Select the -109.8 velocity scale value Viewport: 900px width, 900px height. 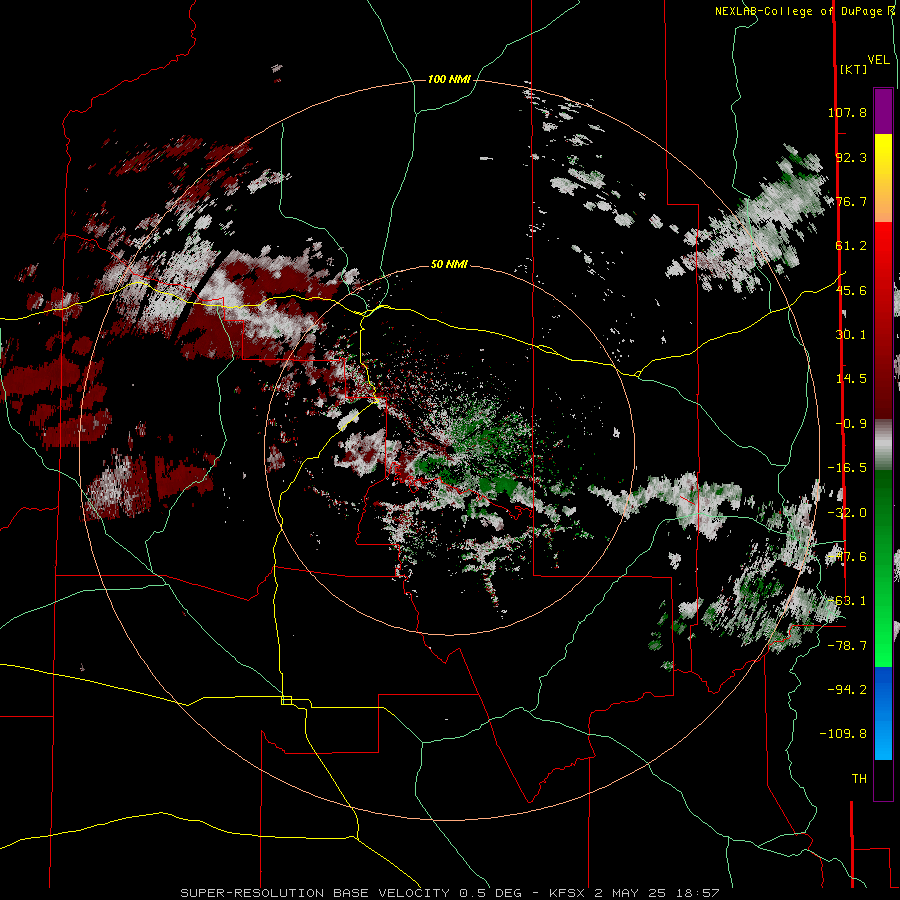click(843, 734)
